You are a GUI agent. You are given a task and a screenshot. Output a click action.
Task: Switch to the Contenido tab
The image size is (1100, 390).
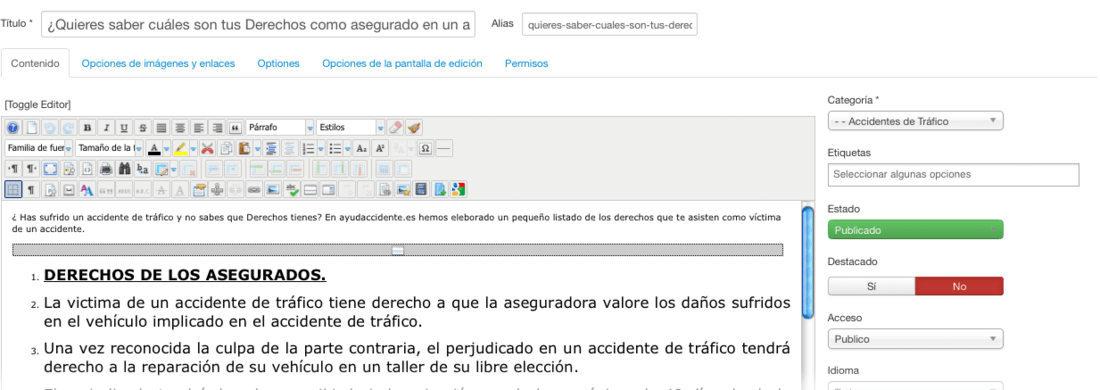coord(35,63)
